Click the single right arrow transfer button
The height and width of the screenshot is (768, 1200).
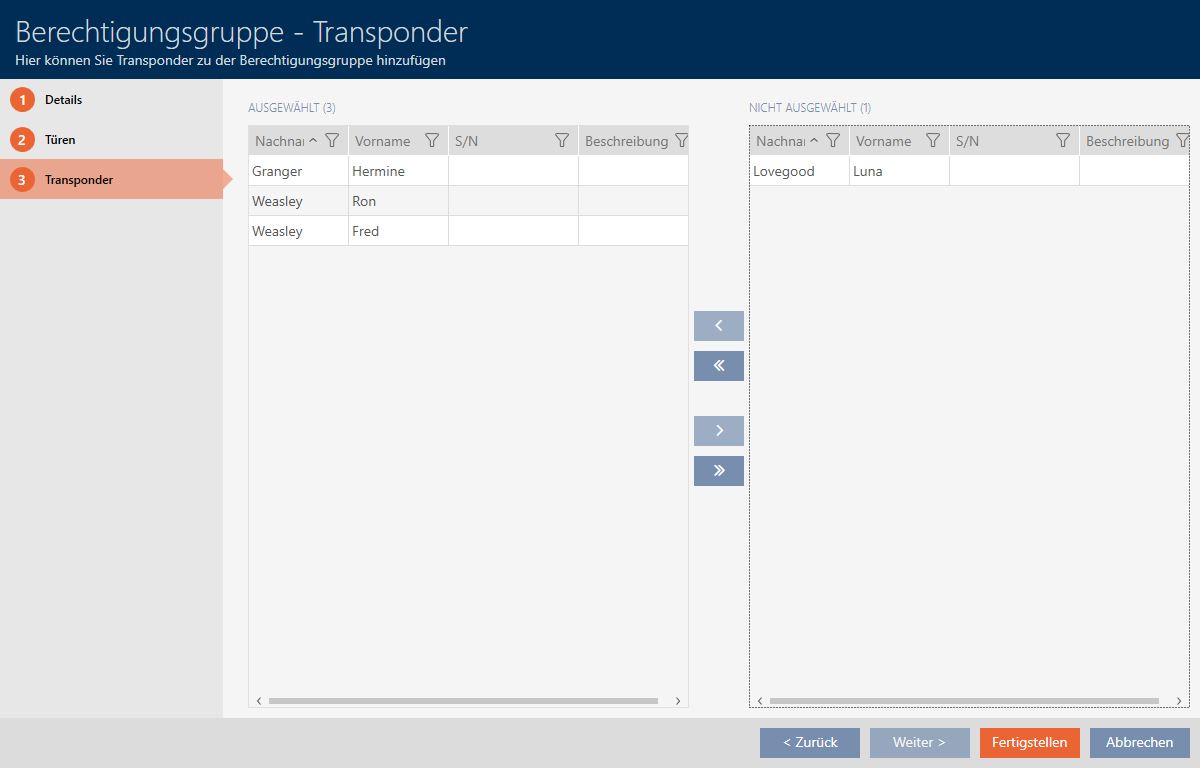coord(718,431)
